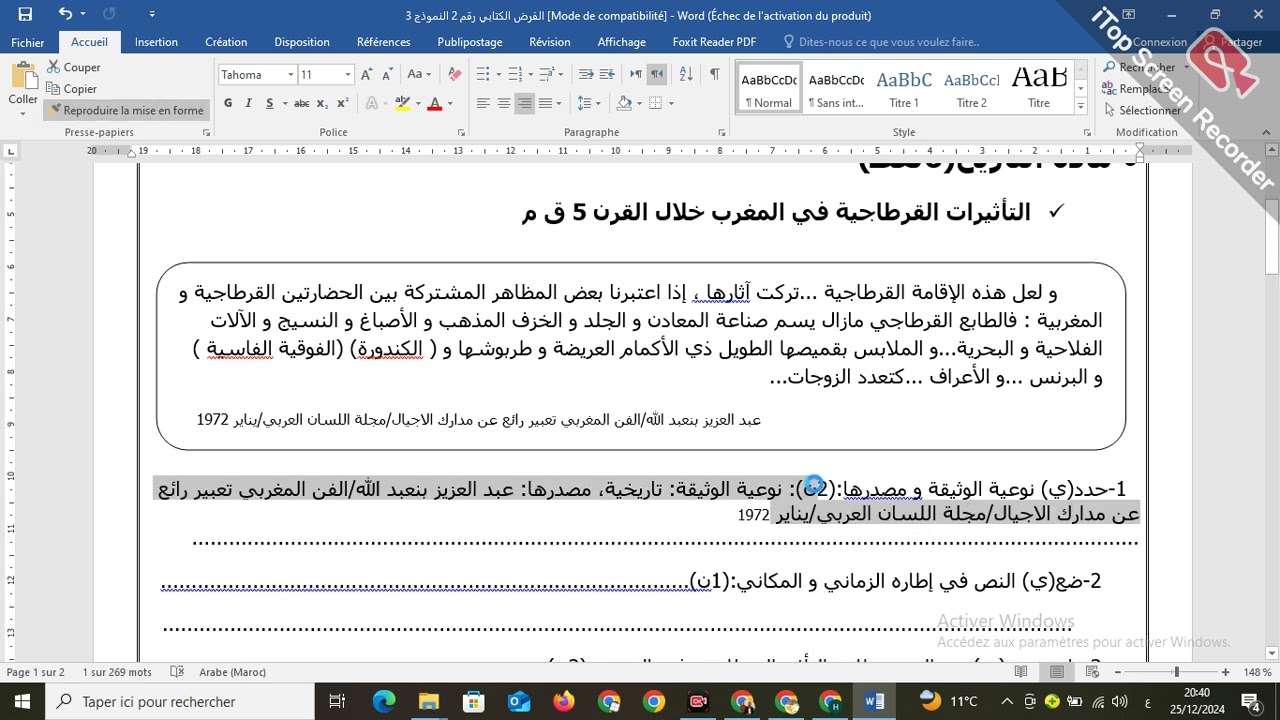
Task: Sort text with the A-Z sort icon
Action: [686, 75]
